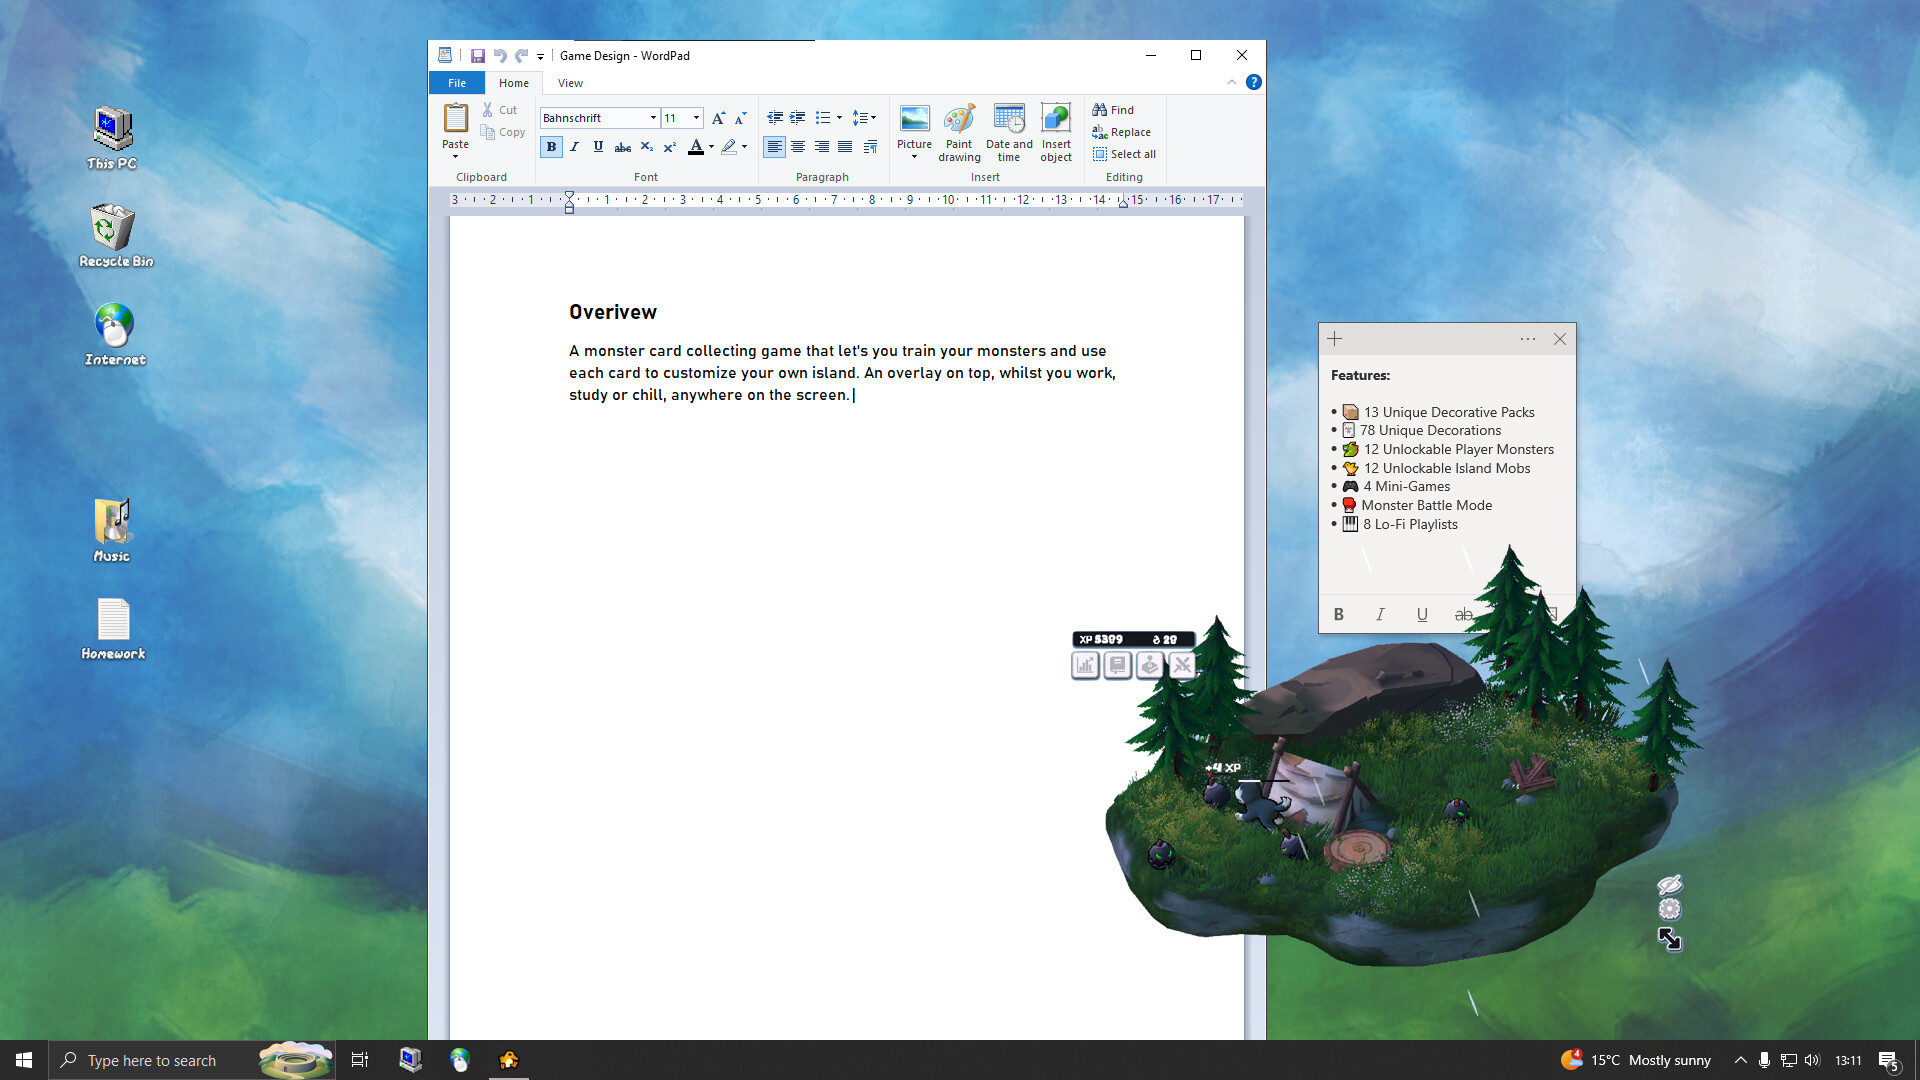Open the stats graph in the game overlay
The image size is (1920, 1080).
(x=1085, y=665)
